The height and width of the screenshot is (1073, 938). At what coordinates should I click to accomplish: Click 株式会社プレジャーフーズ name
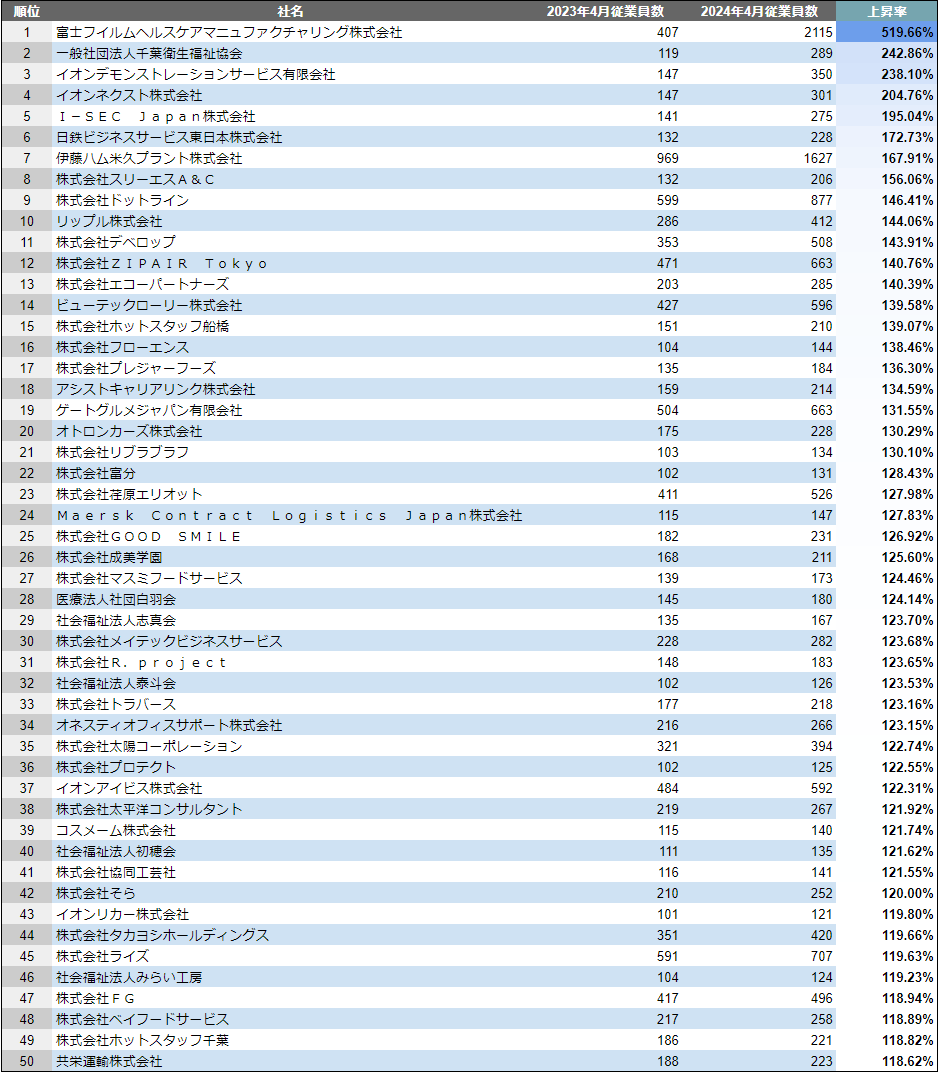135,368
